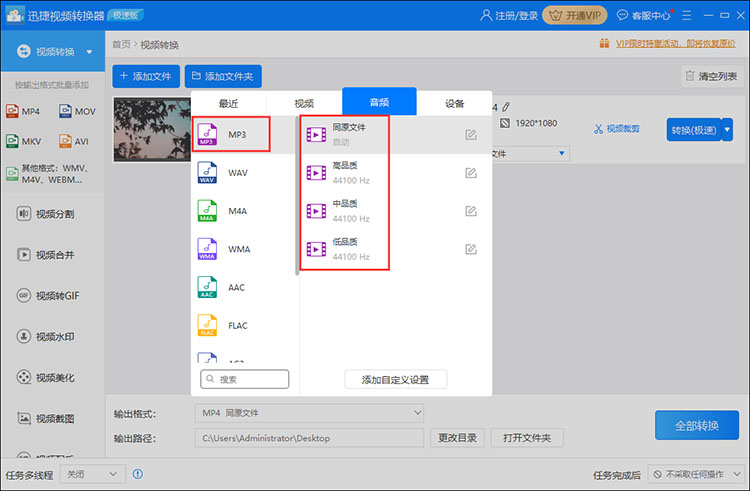Edit the 高品质 preset settings

(x=471, y=173)
